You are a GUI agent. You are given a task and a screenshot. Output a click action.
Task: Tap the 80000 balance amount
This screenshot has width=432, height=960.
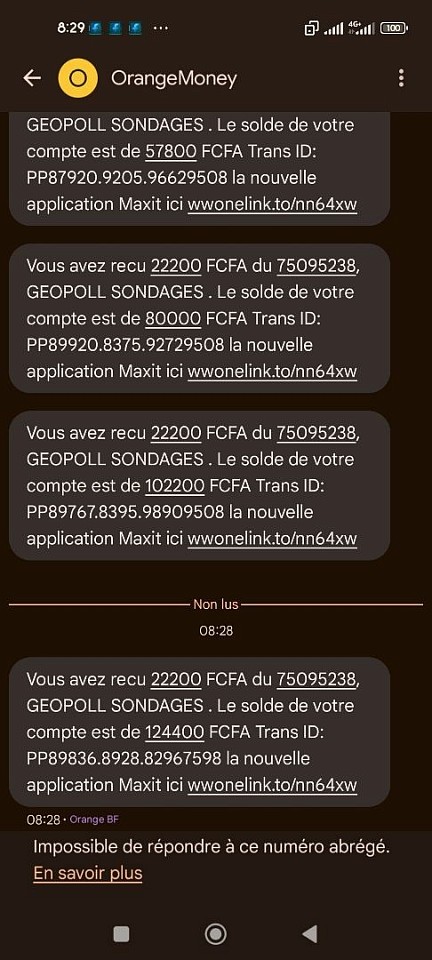[173, 318]
